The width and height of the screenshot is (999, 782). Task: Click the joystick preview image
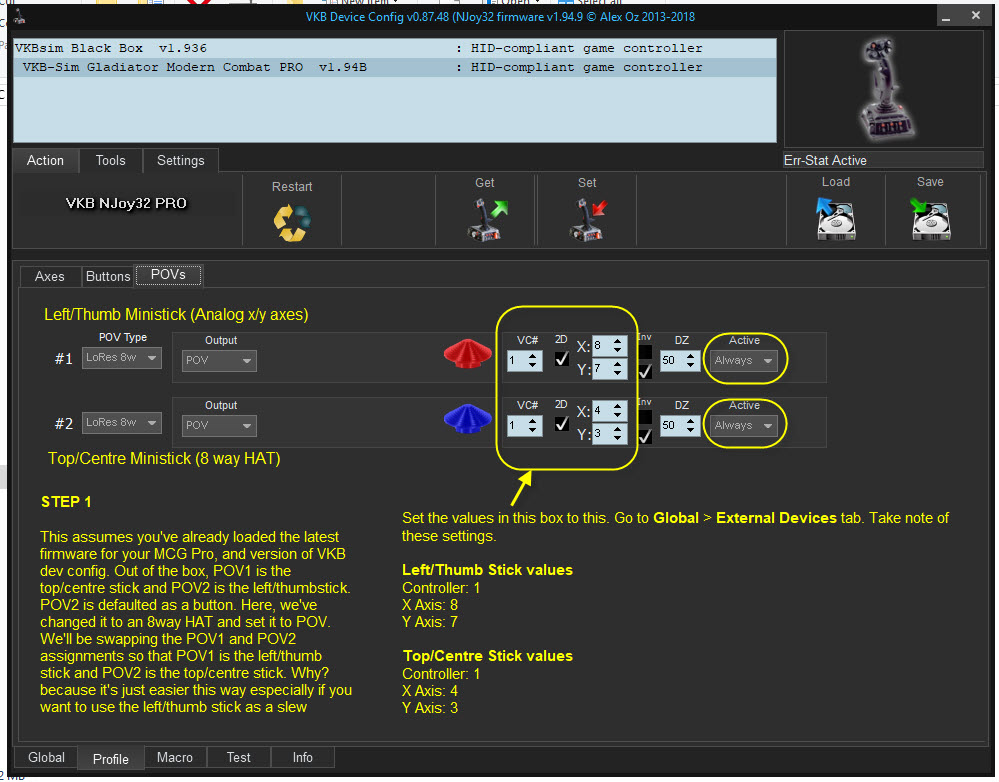coord(882,89)
